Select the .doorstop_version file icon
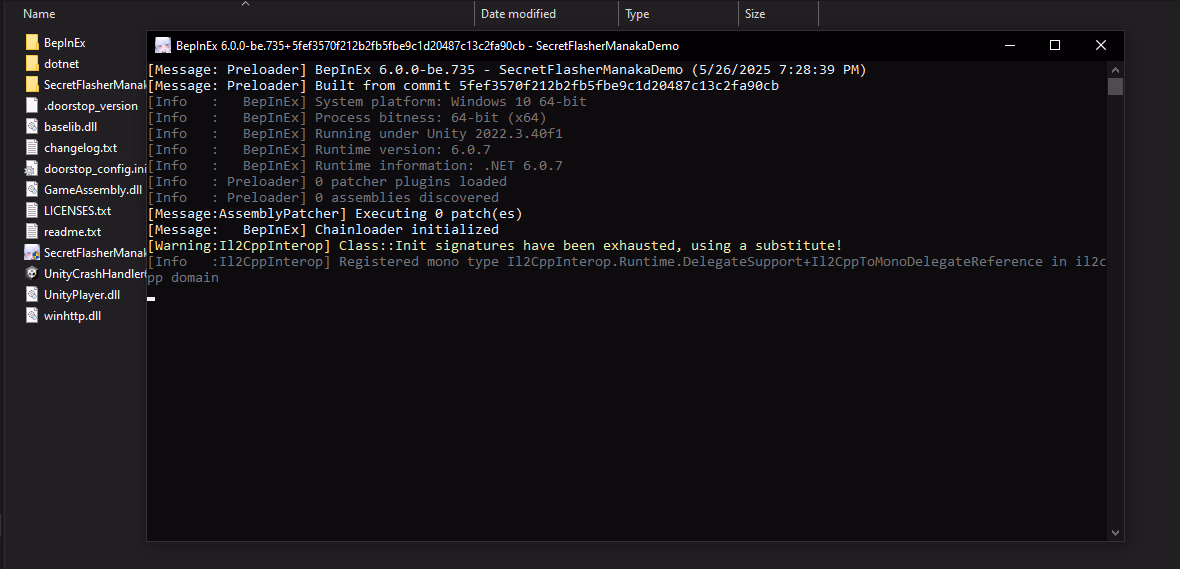The image size is (1180, 569). [x=32, y=105]
